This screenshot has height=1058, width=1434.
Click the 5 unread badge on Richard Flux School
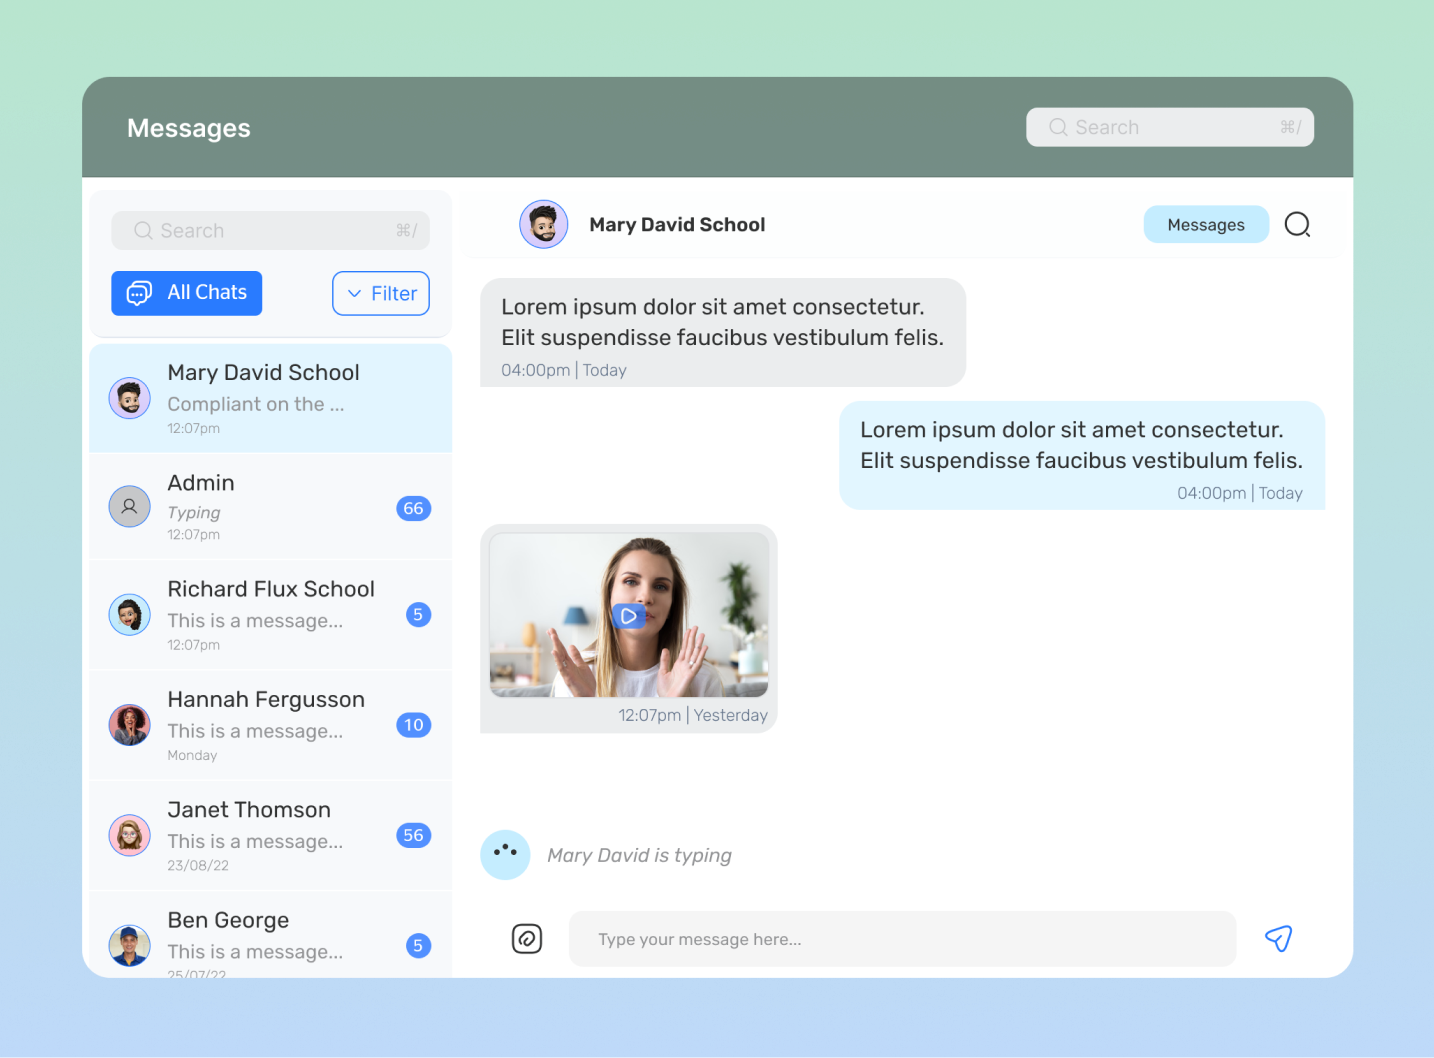point(419,614)
